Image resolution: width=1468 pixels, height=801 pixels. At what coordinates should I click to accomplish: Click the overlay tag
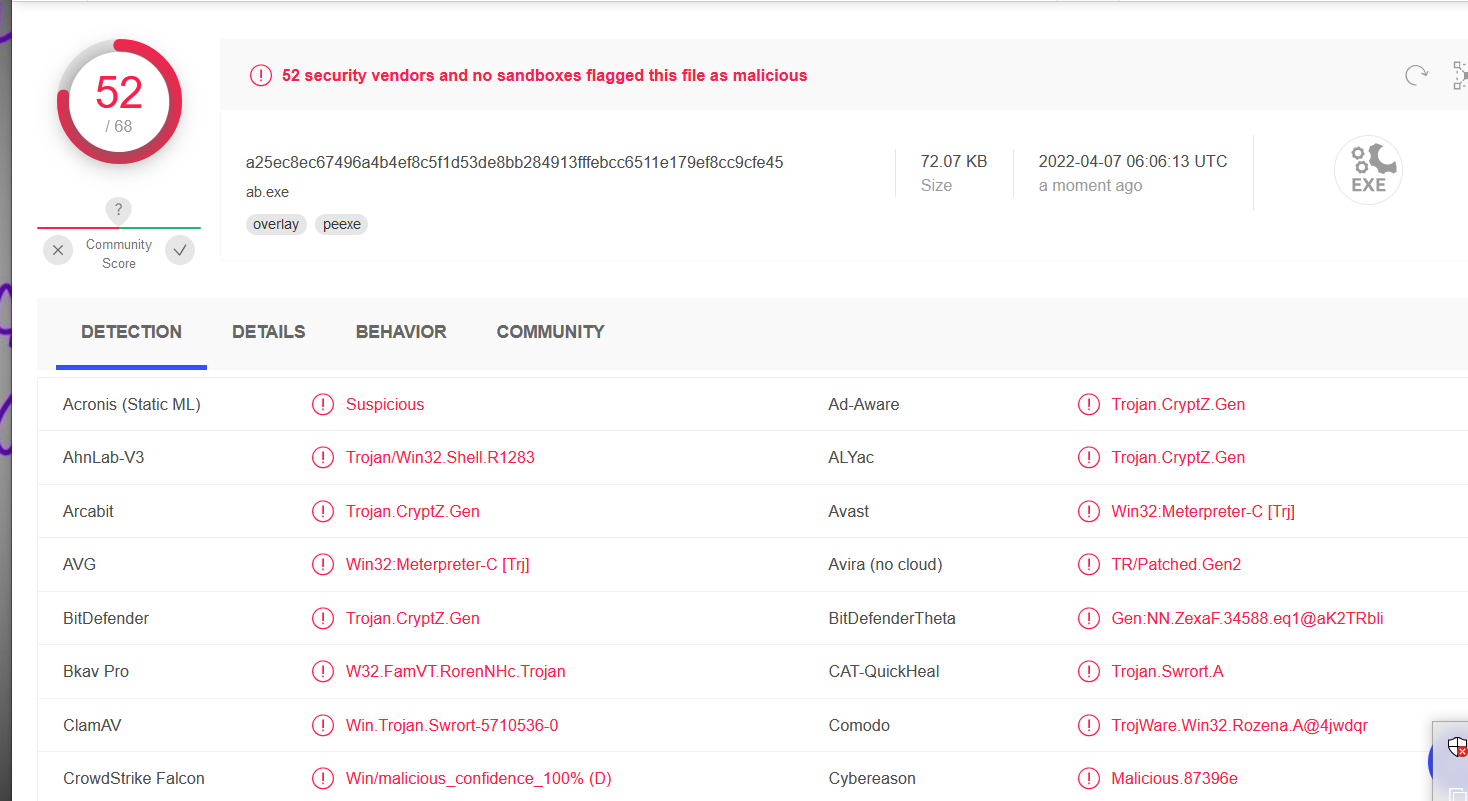point(276,224)
